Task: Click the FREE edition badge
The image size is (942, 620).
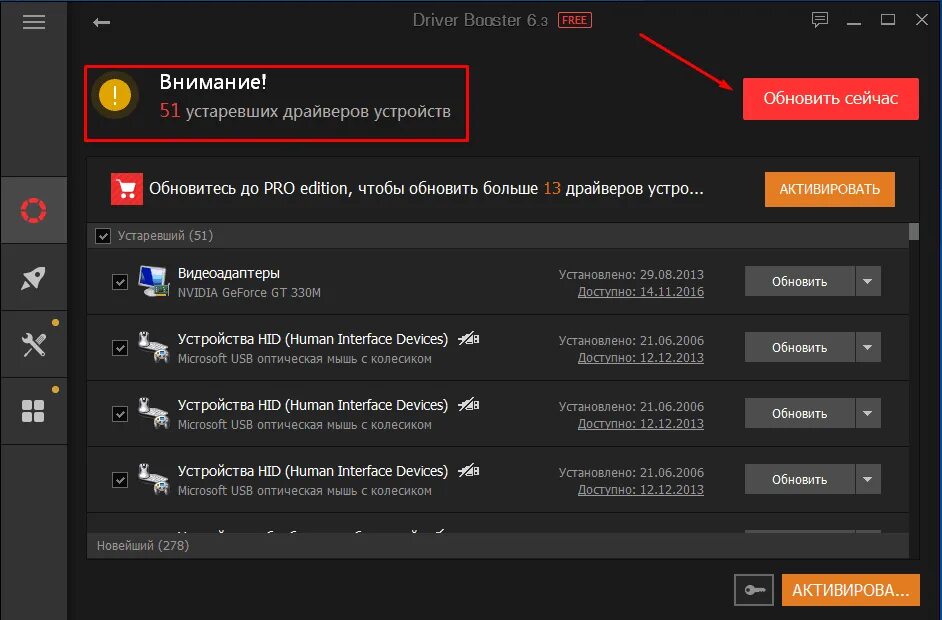Action: pyautogui.click(x=575, y=20)
